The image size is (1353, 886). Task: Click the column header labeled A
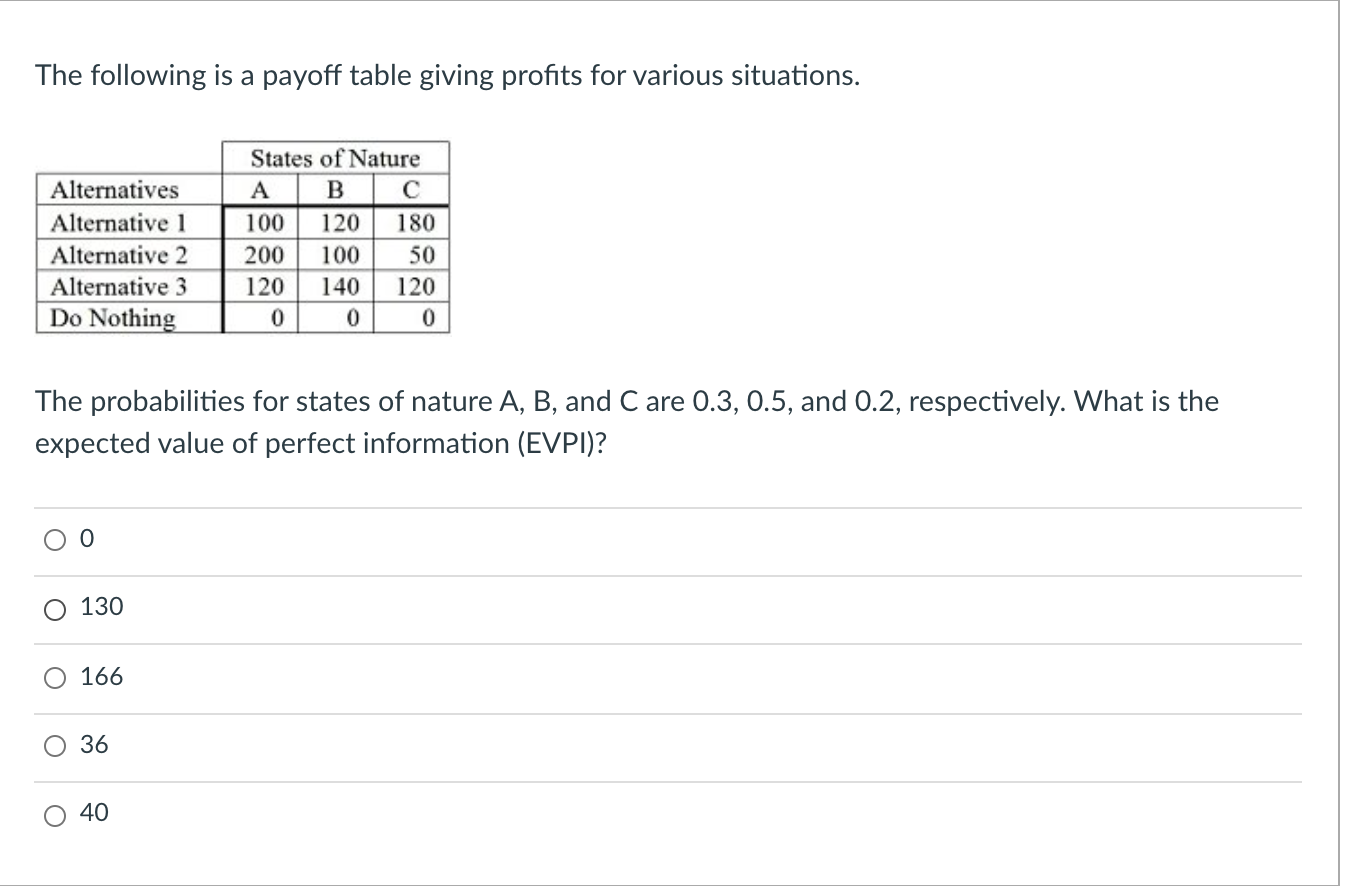(260, 191)
